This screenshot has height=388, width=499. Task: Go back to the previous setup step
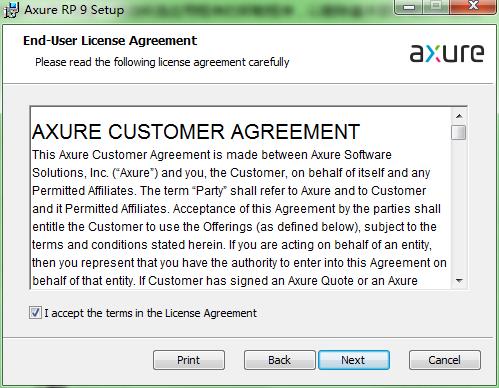pos(279,360)
